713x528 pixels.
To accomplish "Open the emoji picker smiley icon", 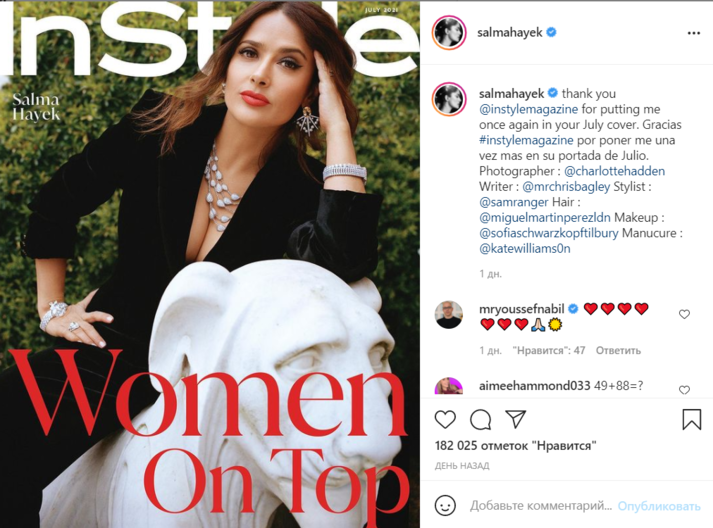I will (x=445, y=505).
